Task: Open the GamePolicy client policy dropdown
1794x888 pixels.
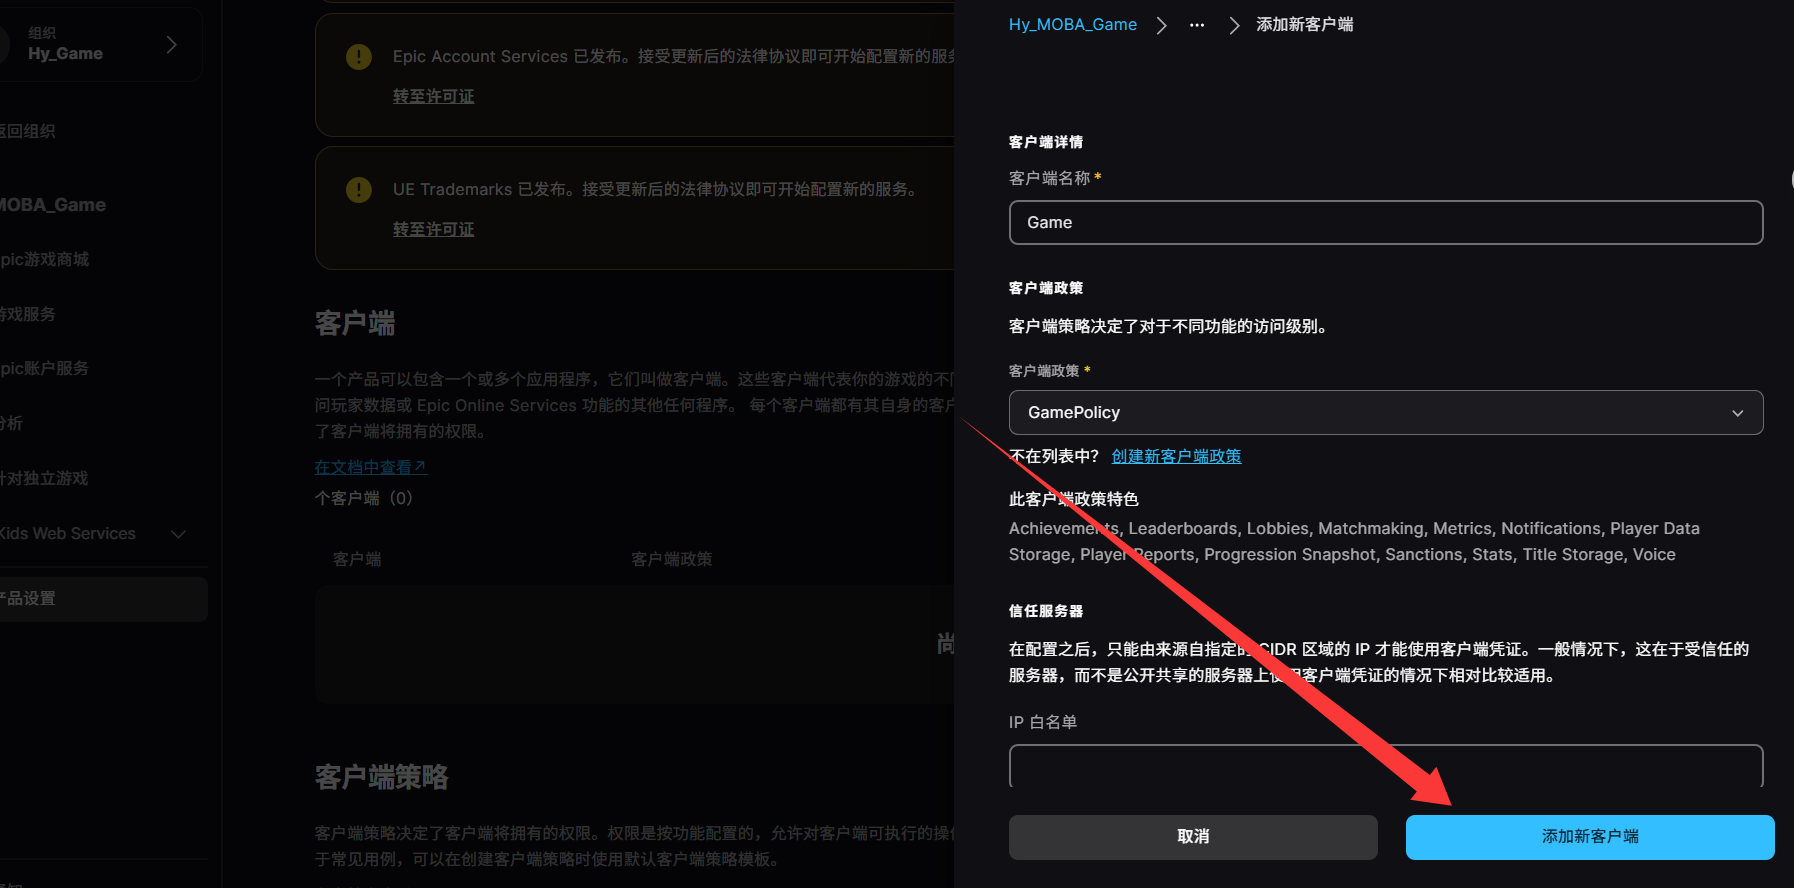Action: [x=1385, y=413]
